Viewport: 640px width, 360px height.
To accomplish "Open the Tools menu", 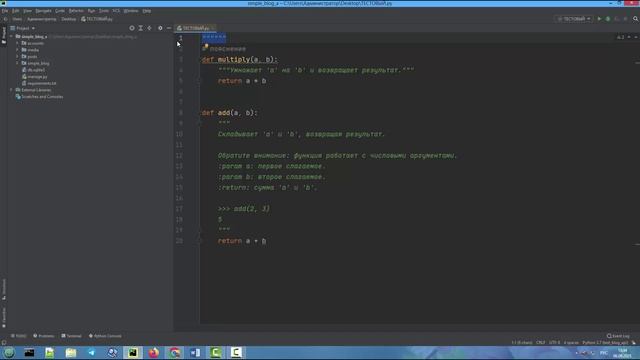I will (104, 11).
